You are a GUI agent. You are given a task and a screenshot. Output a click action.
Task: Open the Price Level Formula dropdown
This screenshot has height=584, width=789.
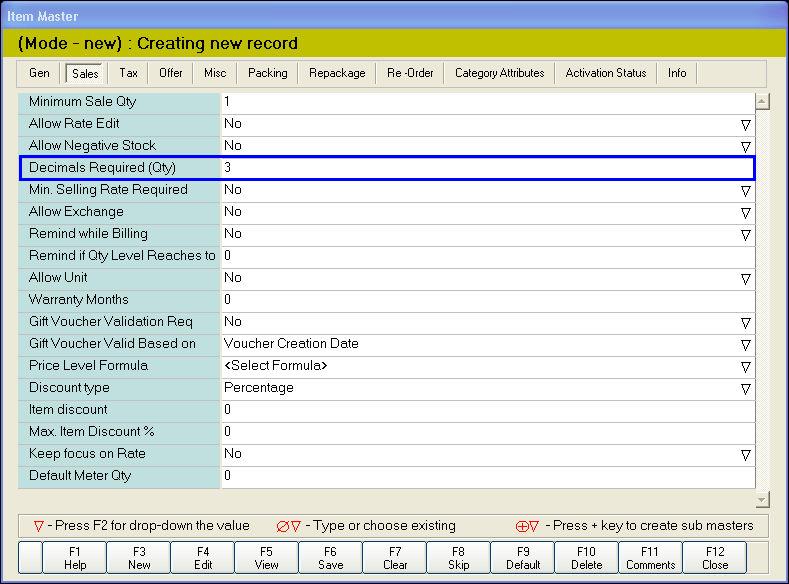click(745, 367)
